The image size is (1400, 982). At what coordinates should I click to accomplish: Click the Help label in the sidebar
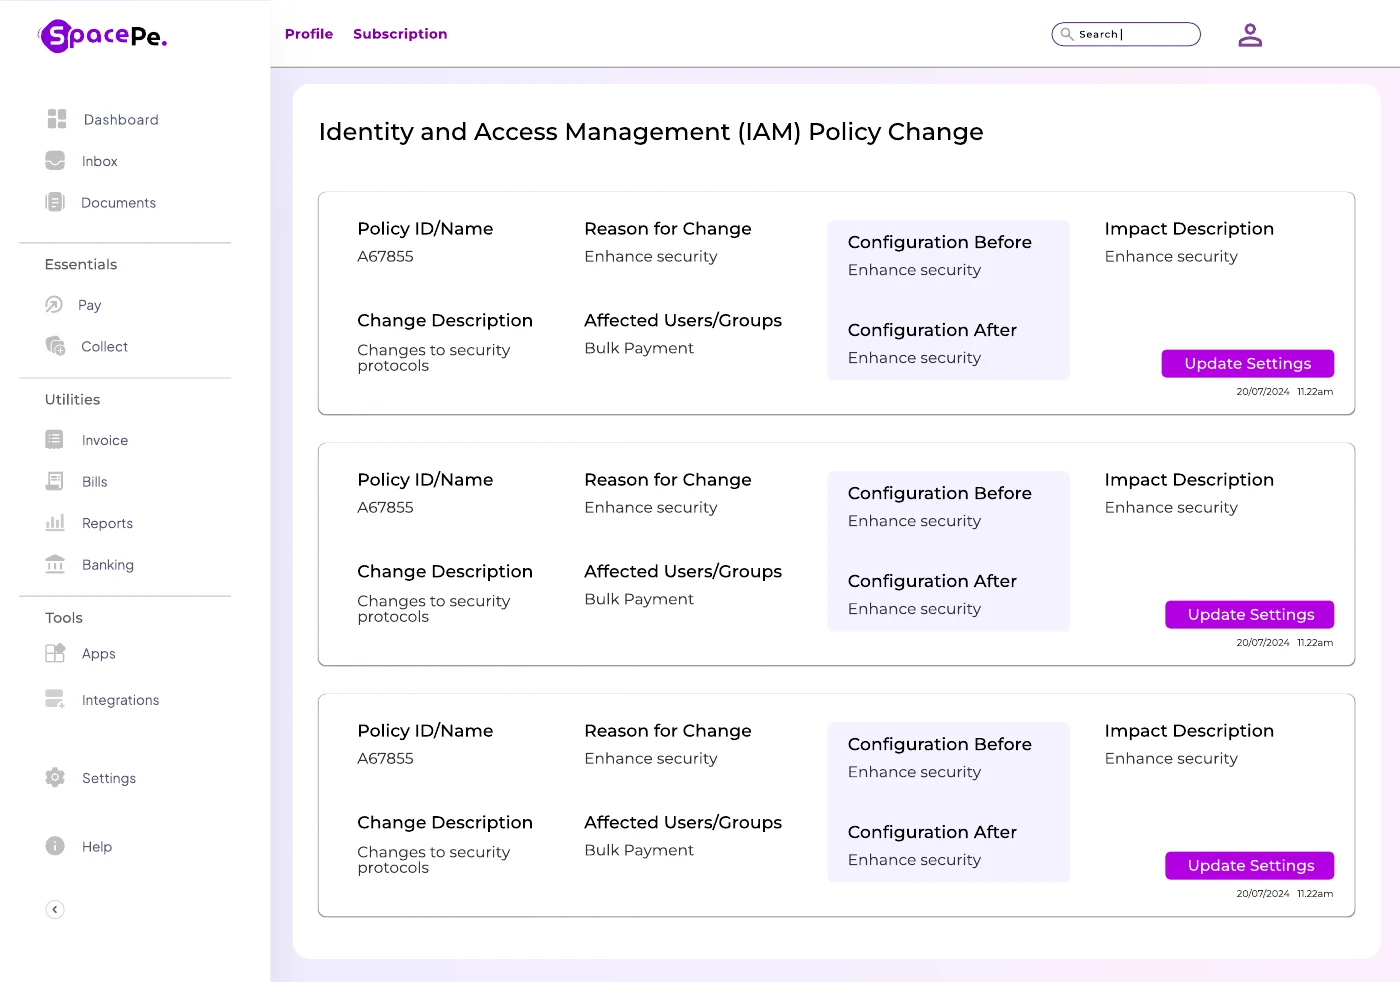click(x=97, y=847)
